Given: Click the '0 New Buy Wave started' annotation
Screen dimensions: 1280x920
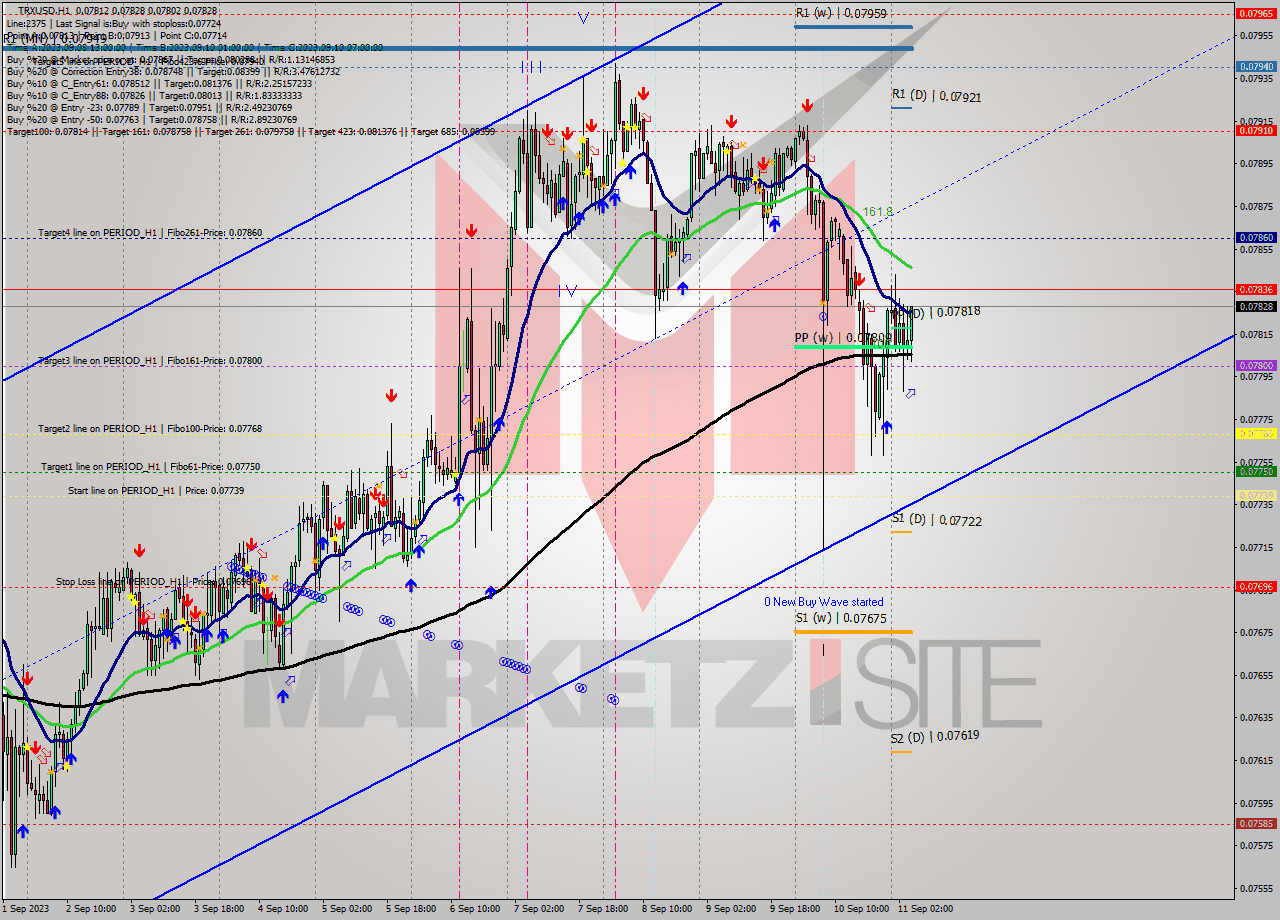Looking at the screenshot, I should pyautogui.click(x=824, y=602).
